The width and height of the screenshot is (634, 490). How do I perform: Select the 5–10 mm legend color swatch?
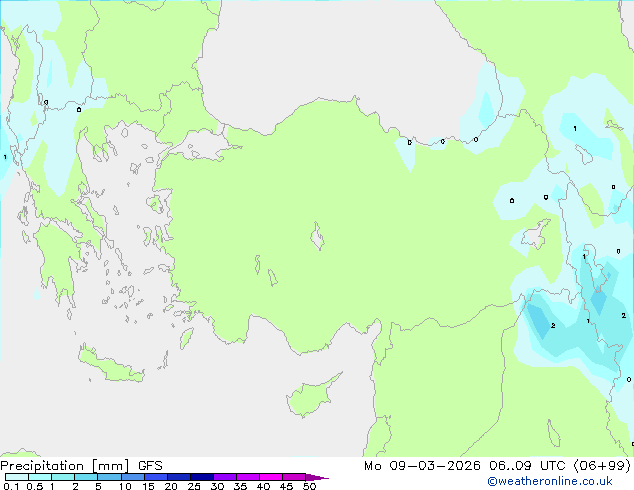tap(109, 477)
